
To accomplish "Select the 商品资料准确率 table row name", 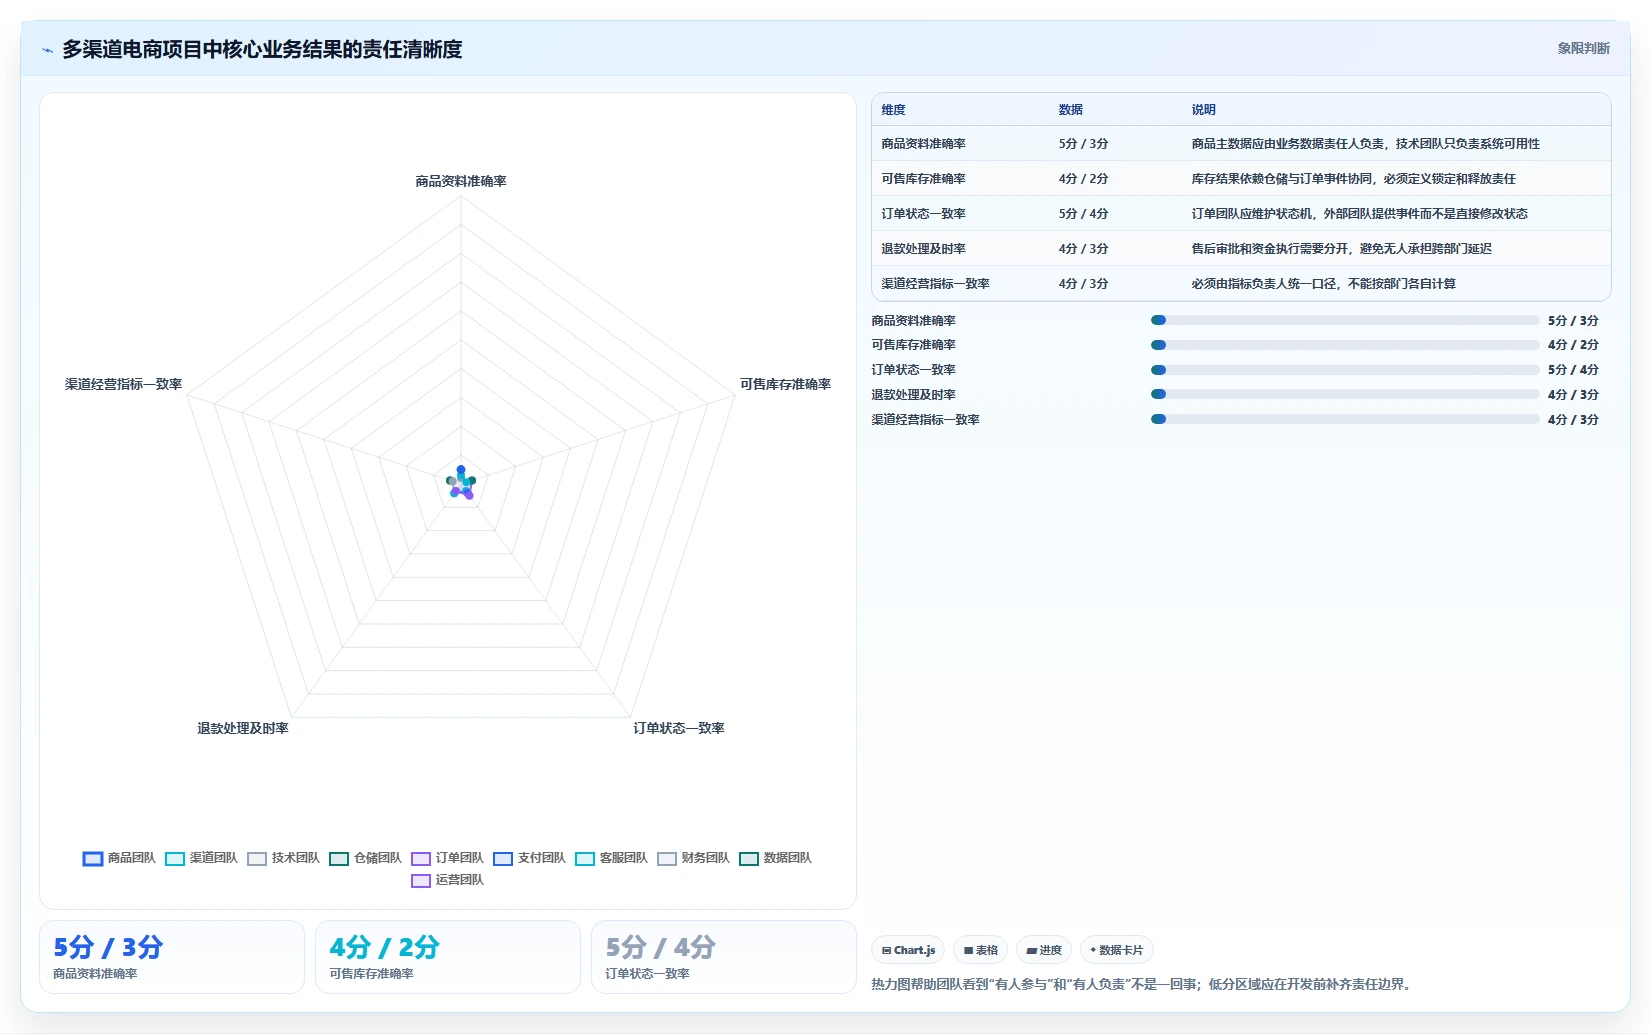I will pyautogui.click(x=923, y=144).
